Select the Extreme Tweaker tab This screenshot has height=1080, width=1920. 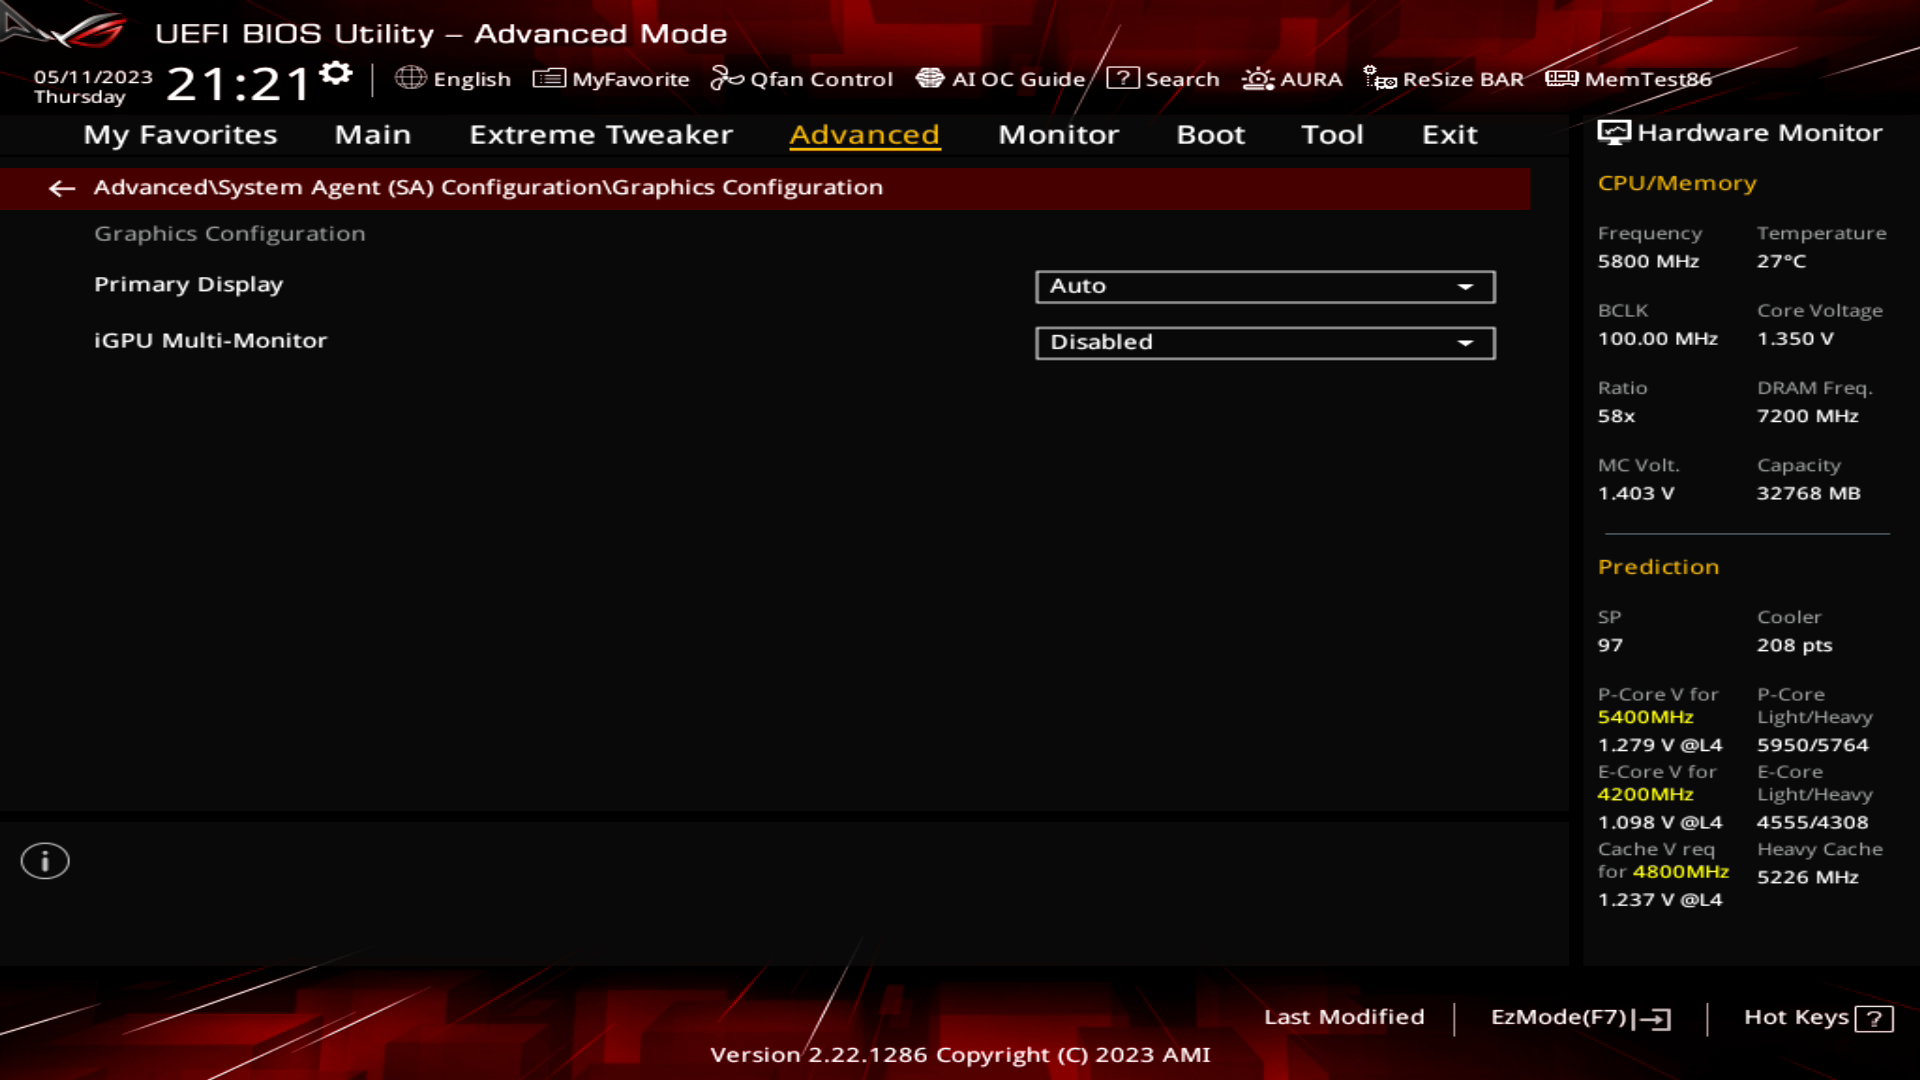(600, 133)
